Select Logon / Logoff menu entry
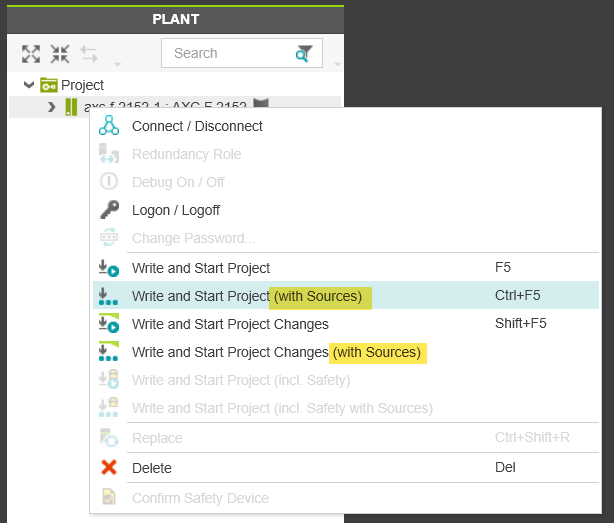 coord(176,210)
